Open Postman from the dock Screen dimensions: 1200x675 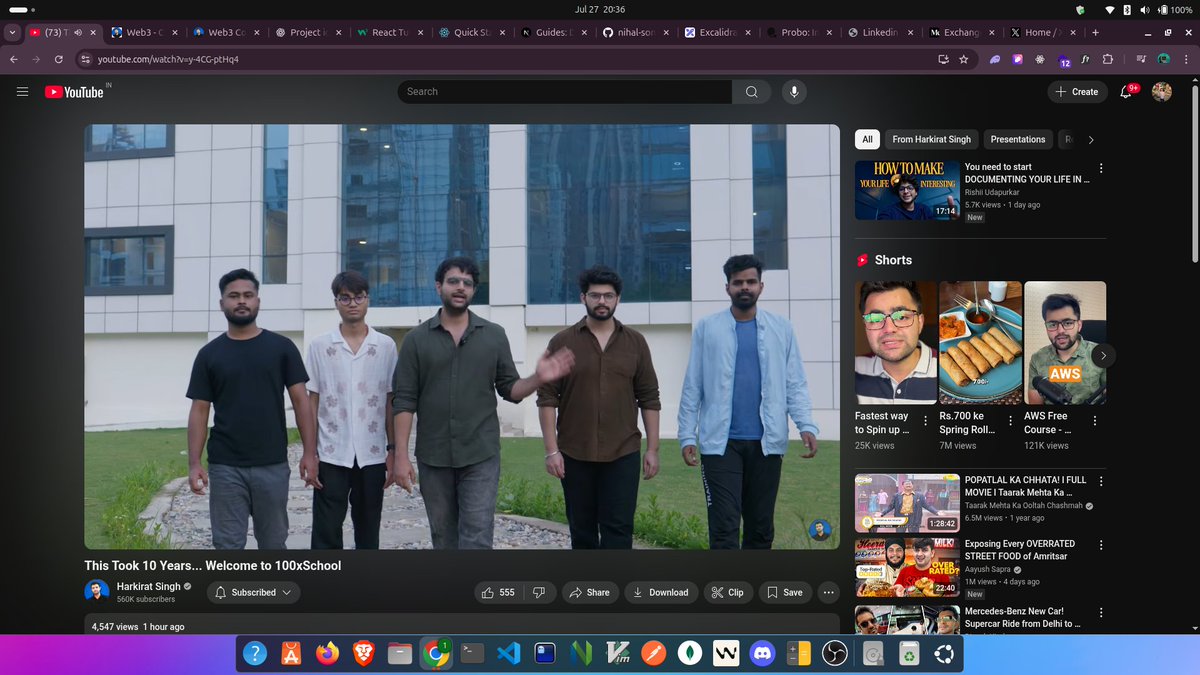[x=653, y=653]
